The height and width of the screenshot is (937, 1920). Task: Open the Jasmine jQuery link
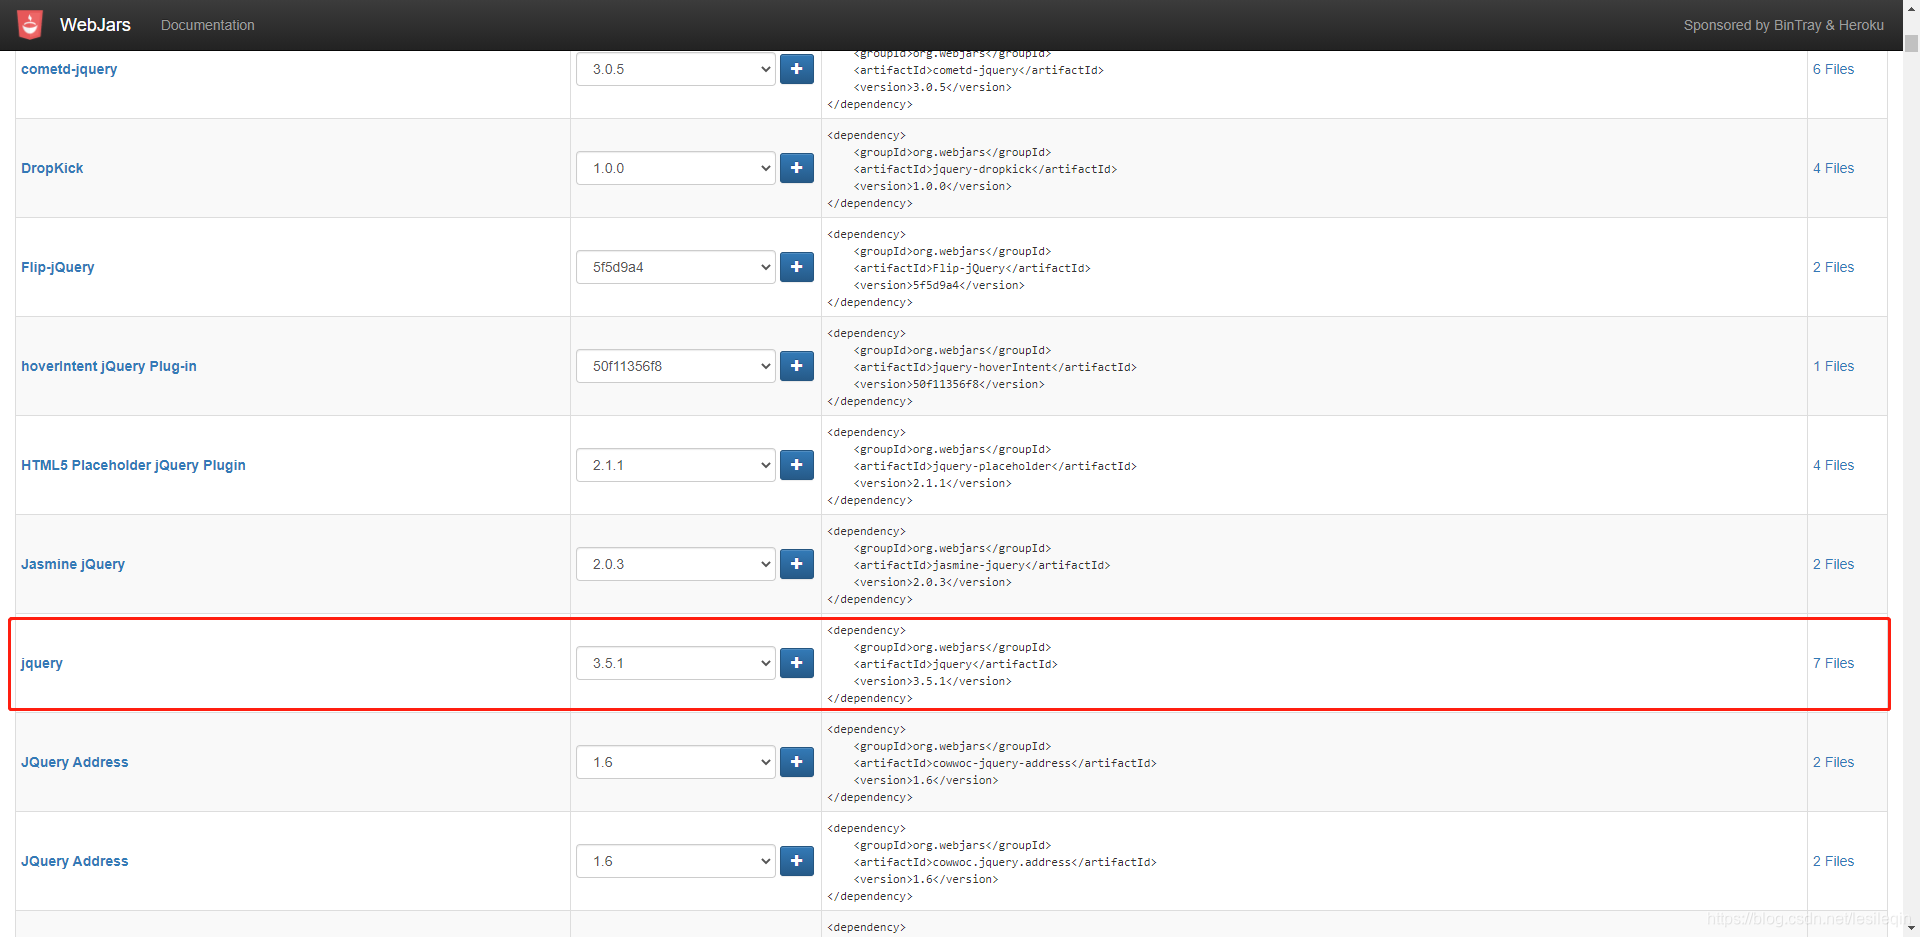click(x=73, y=564)
